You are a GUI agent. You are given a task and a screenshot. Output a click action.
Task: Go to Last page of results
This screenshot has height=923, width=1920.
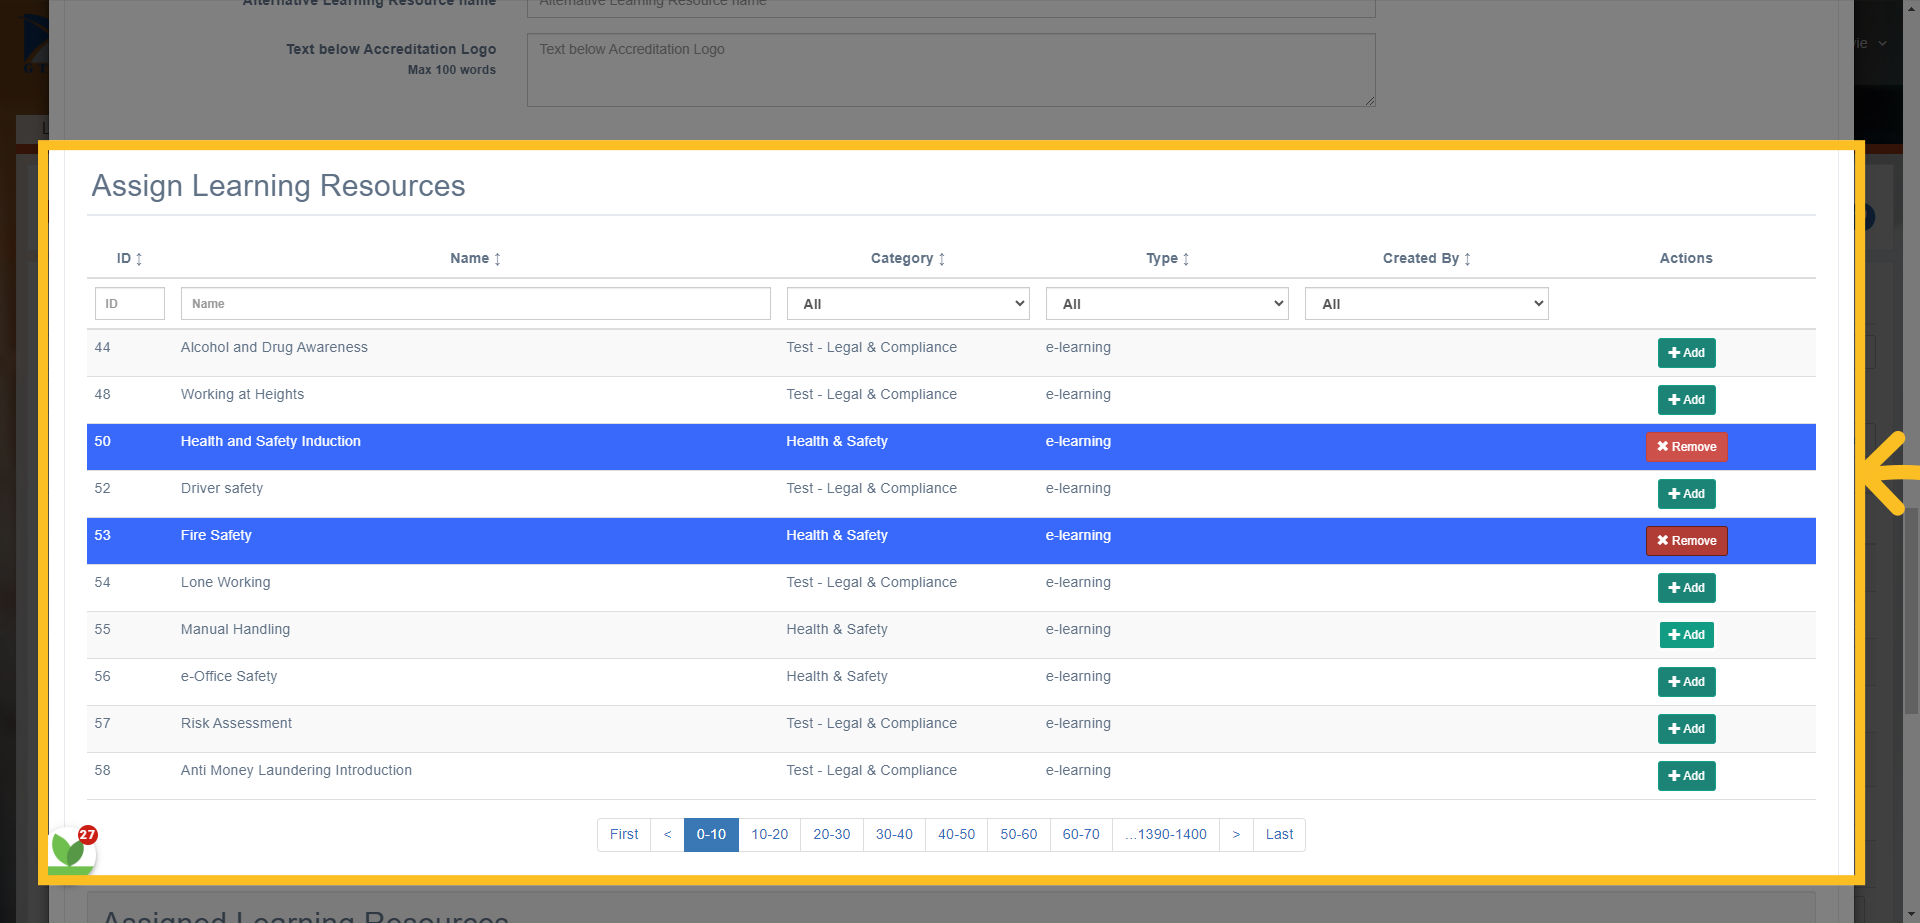pos(1279,835)
